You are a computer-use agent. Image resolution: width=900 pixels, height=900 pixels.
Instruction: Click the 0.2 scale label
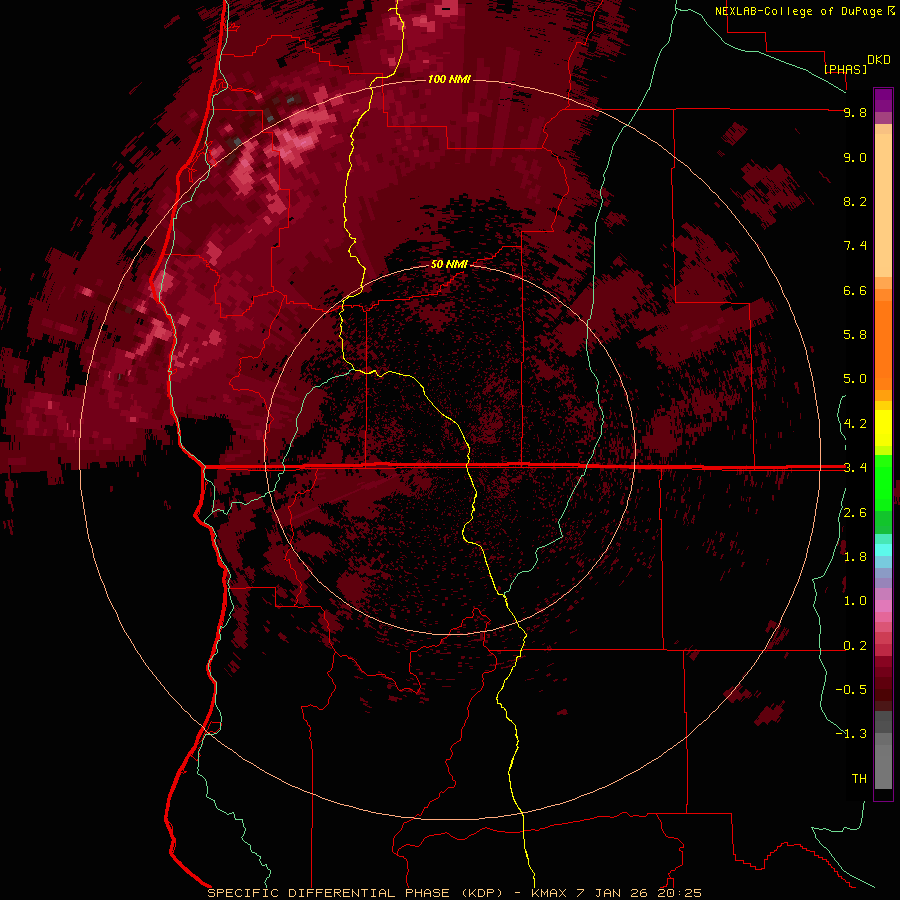tap(855, 646)
